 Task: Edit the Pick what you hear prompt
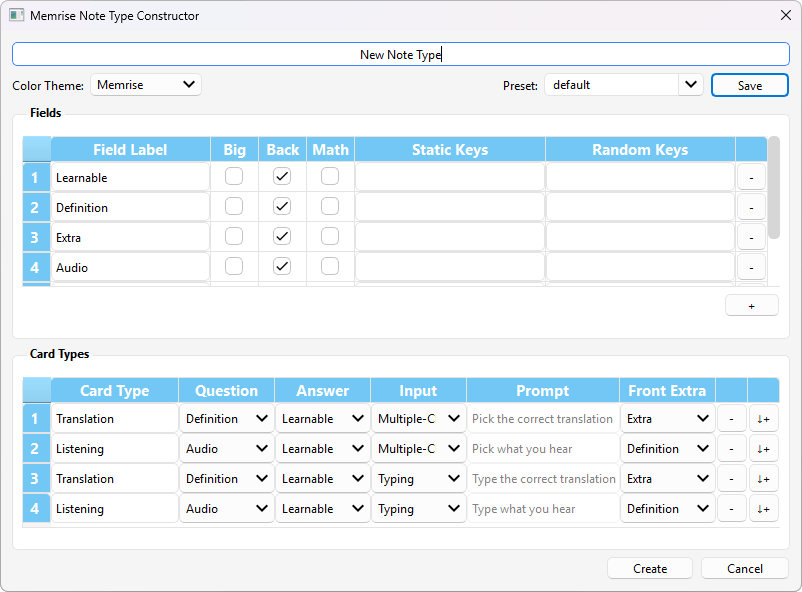pos(543,449)
